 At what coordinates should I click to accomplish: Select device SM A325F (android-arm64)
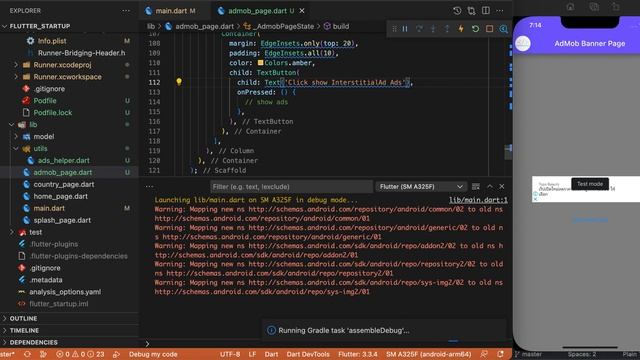429,354
